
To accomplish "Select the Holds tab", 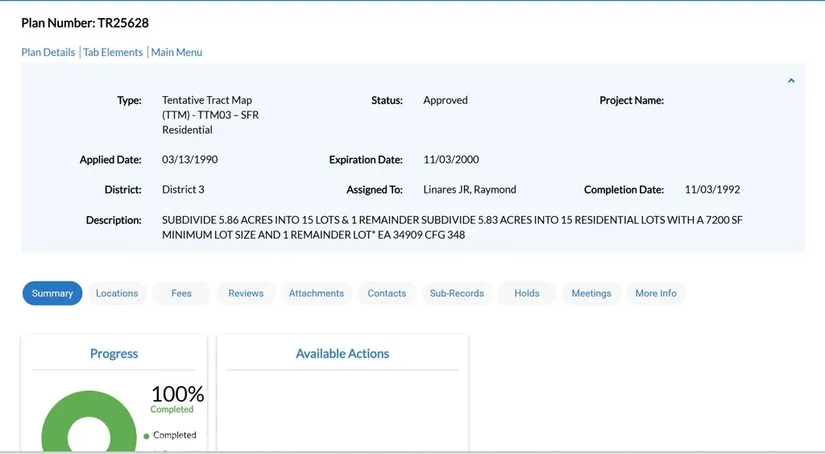I will coord(527,293).
